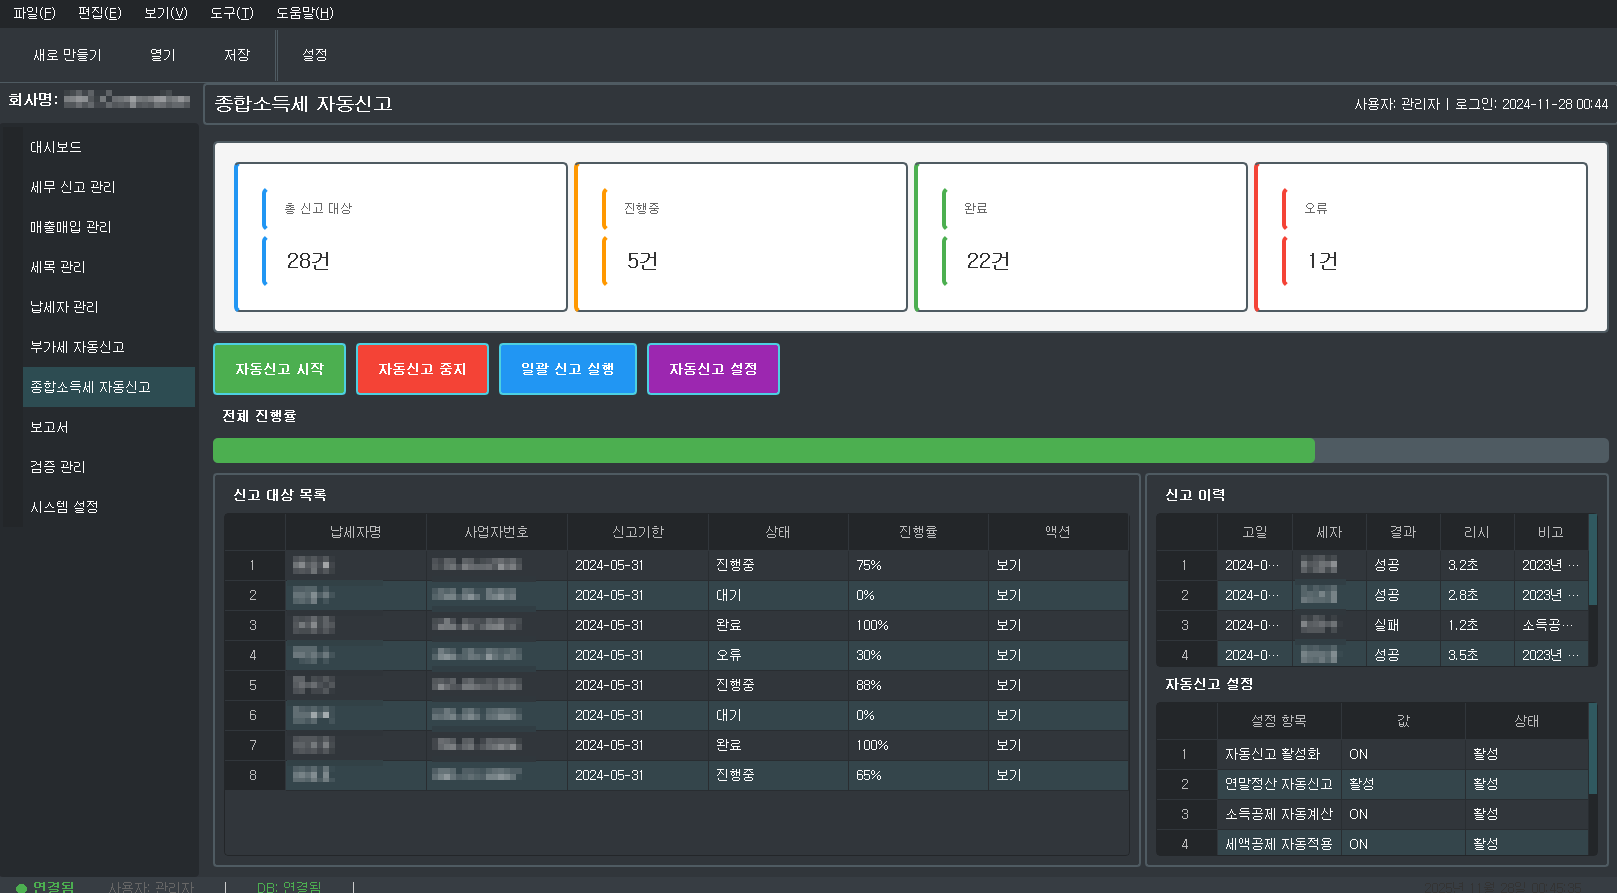Click the 설정 toolbar item
Image resolution: width=1617 pixels, height=893 pixels.
click(315, 55)
